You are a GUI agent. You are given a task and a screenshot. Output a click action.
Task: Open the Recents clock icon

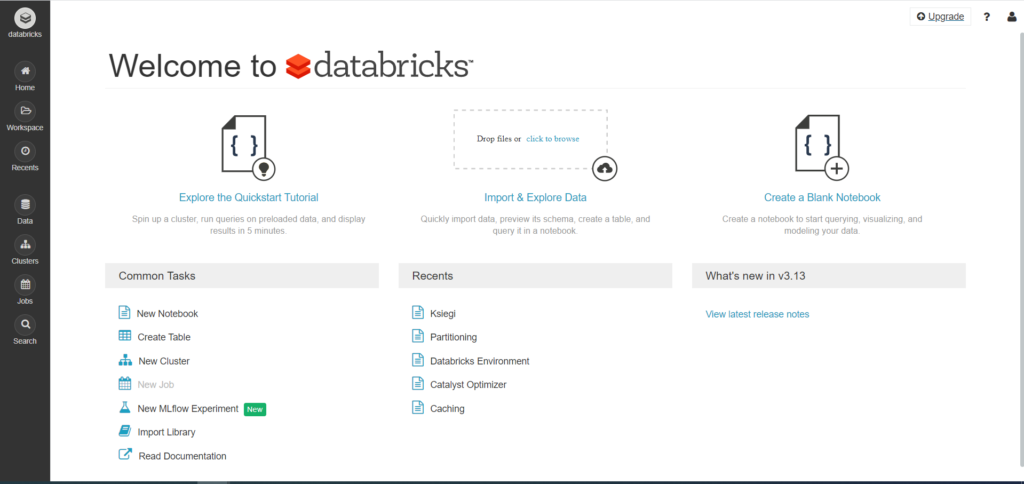25,151
